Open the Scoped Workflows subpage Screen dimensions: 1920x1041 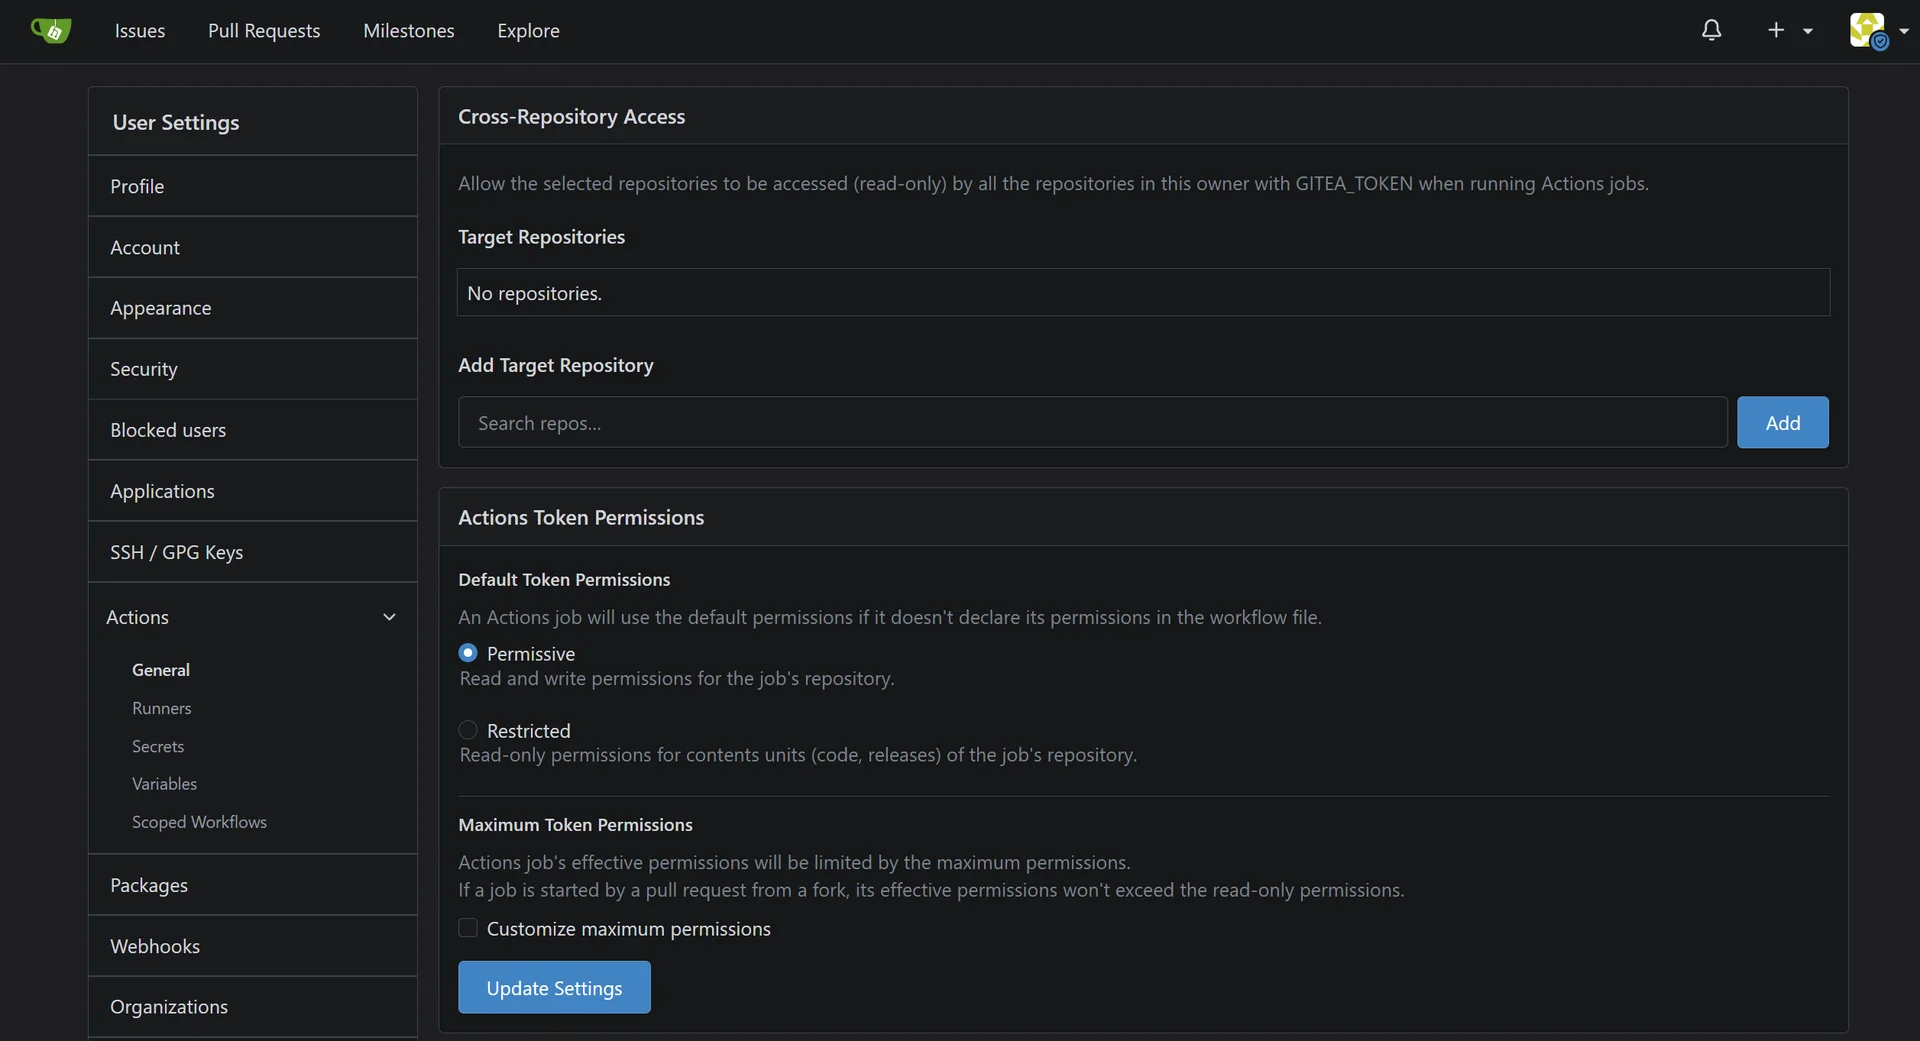200,822
